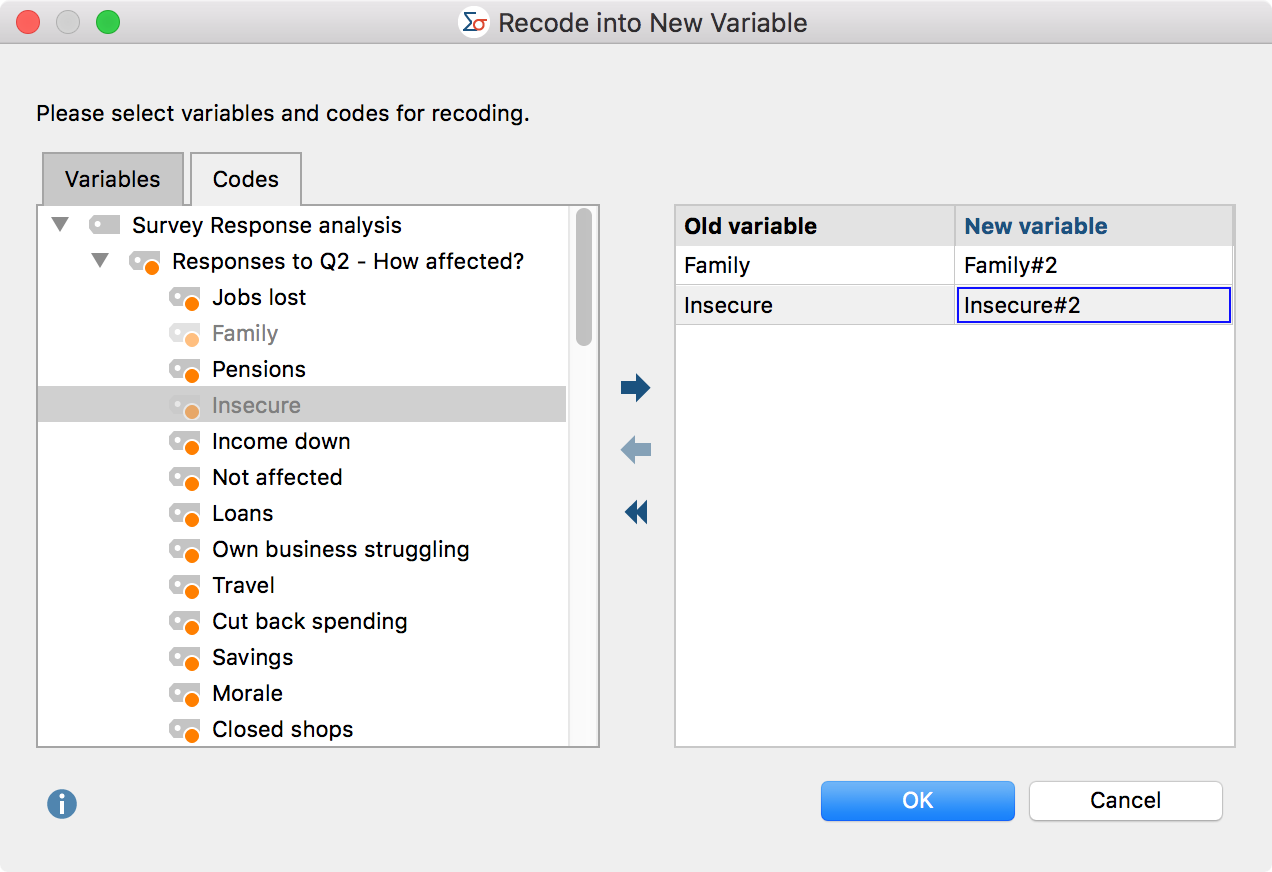Collapse the Survey Response analysis tree node
The width and height of the screenshot is (1272, 872).
point(60,226)
